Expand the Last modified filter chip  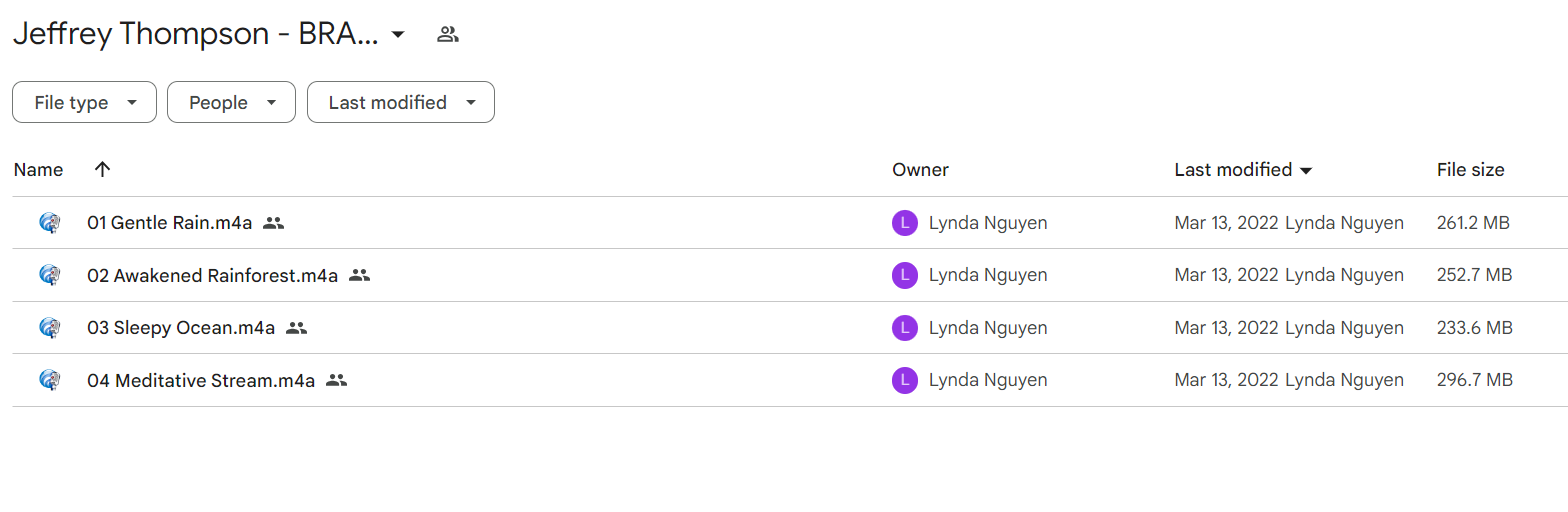(x=401, y=102)
